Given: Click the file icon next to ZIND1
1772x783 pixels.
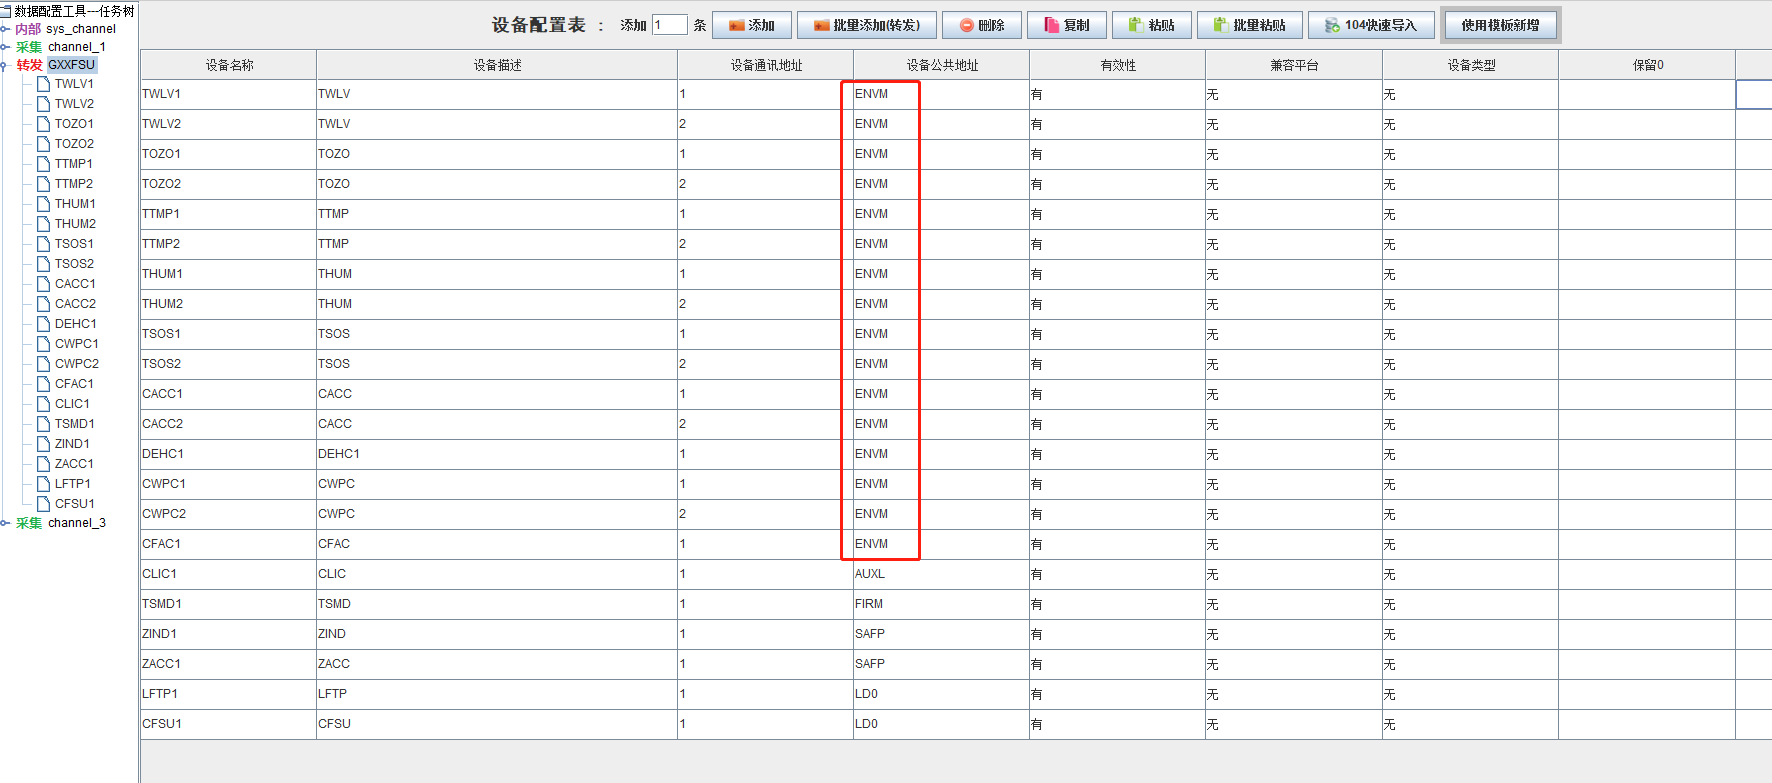Looking at the screenshot, I should [43, 444].
